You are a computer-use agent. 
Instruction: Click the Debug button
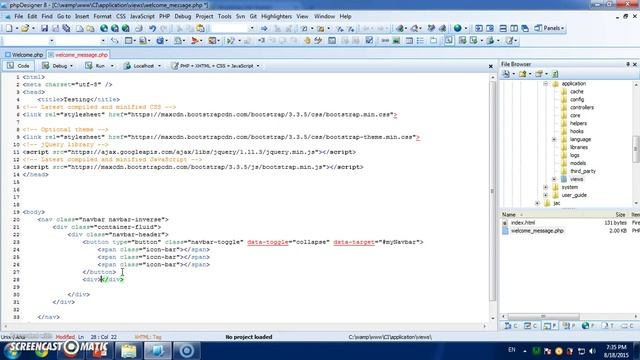[57, 66]
